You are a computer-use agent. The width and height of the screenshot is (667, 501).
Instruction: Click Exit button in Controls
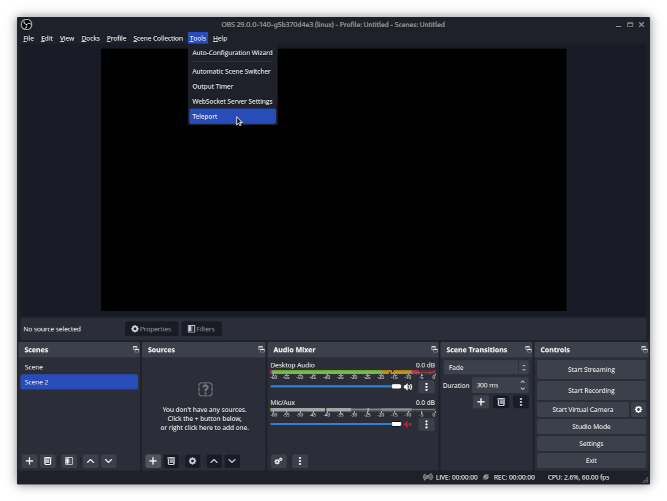[x=591, y=461]
